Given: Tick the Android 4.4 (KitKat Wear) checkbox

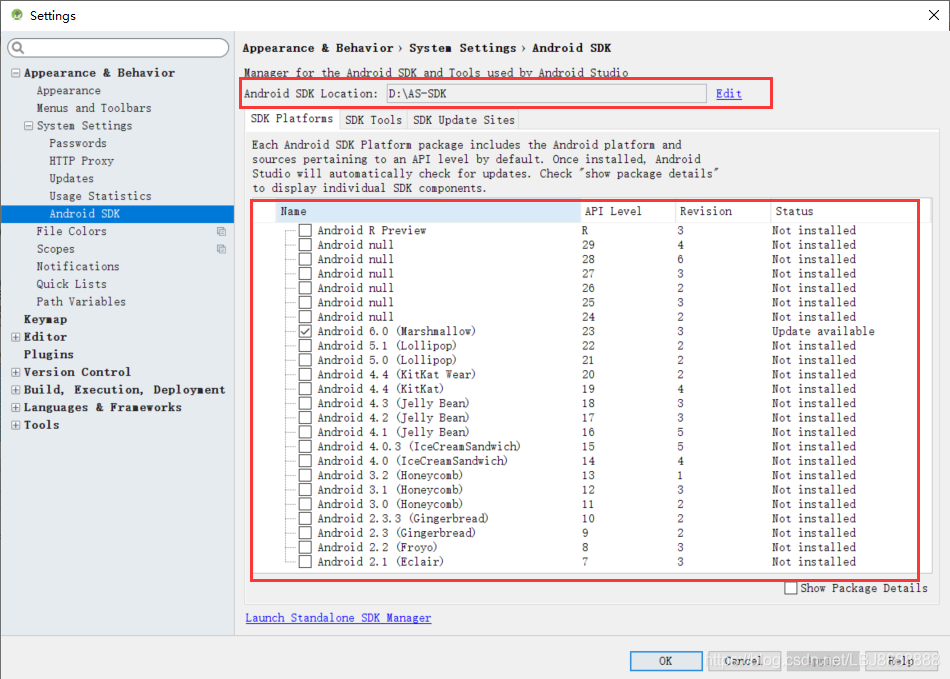Looking at the screenshot, I should point(305,374).
